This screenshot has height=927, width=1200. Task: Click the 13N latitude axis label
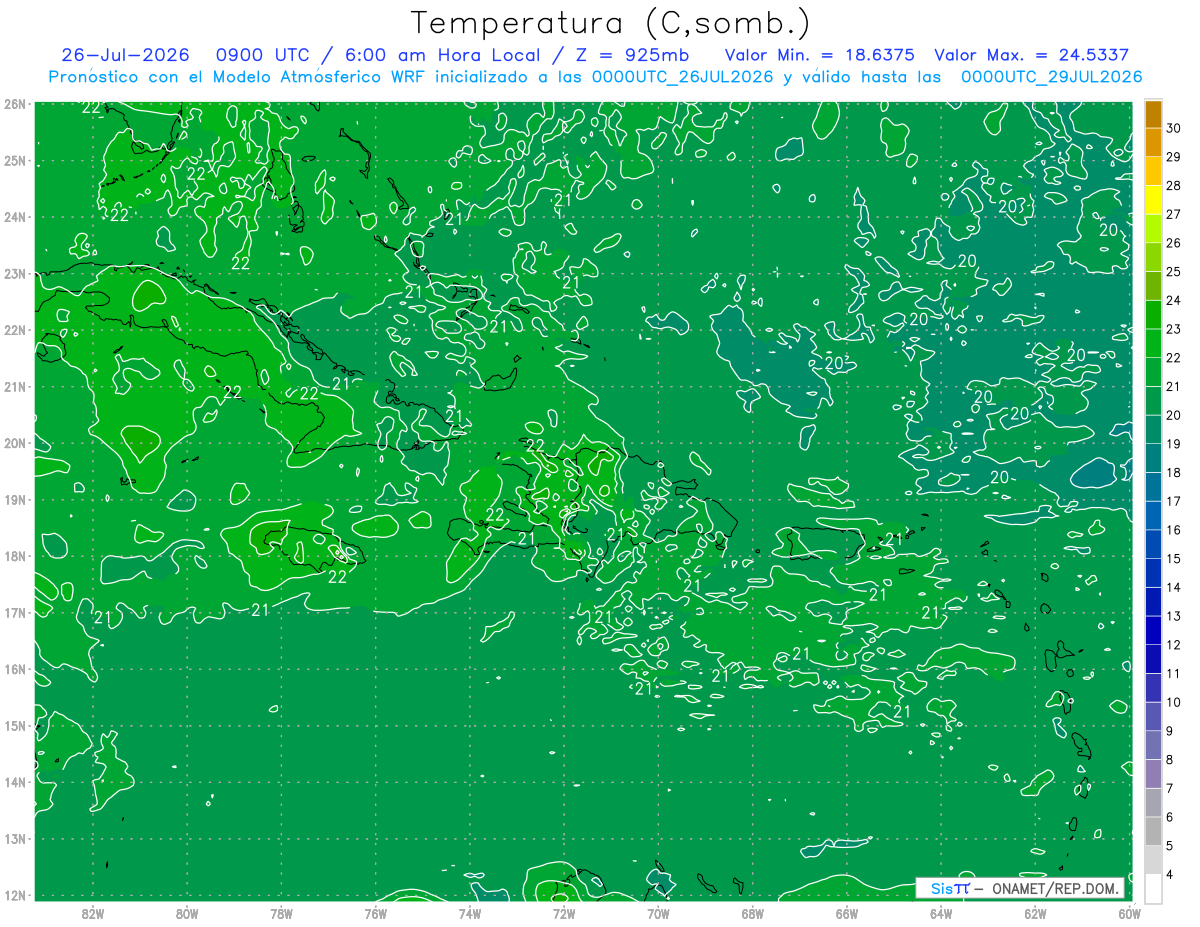14,838
